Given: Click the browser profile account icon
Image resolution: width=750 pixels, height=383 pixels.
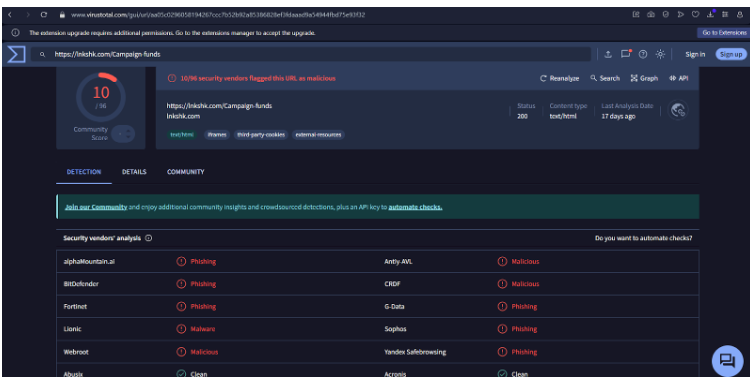Looking at the screenshot, I should coord(740,15).
